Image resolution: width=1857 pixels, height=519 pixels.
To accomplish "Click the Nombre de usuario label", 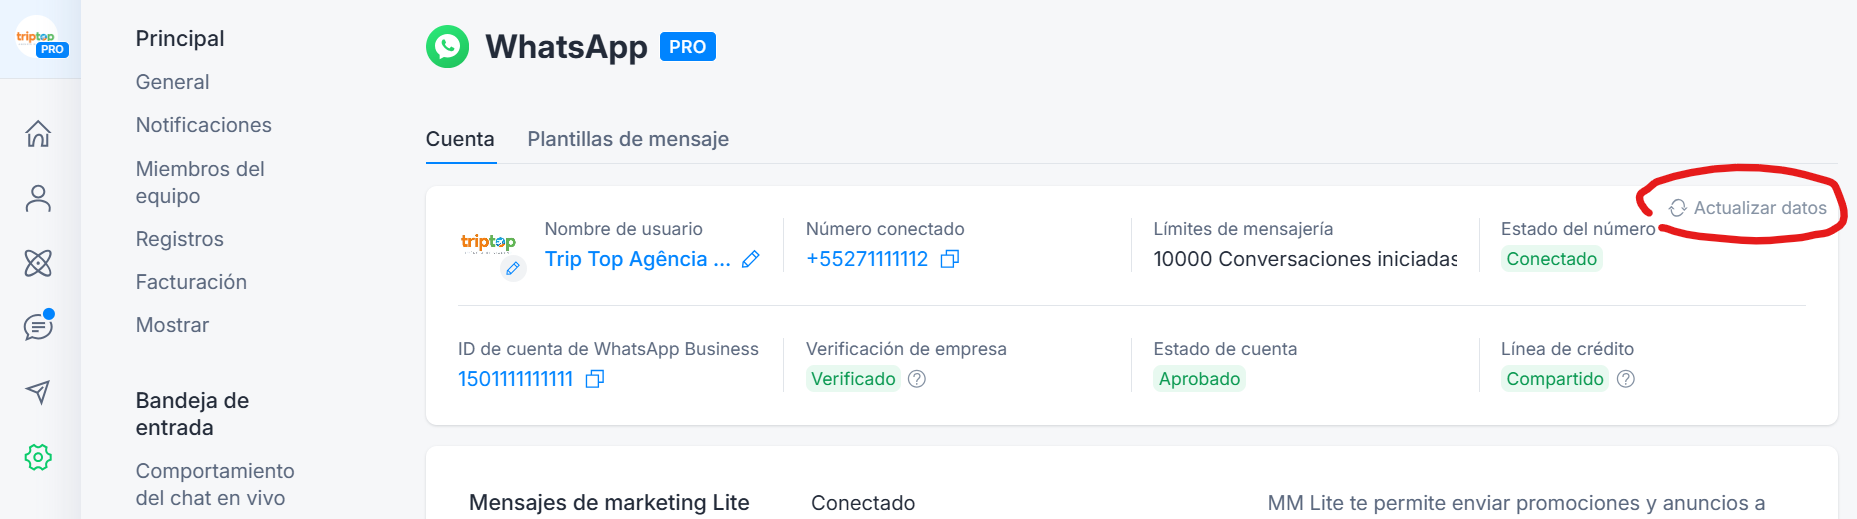I will [x=623, y=229].
